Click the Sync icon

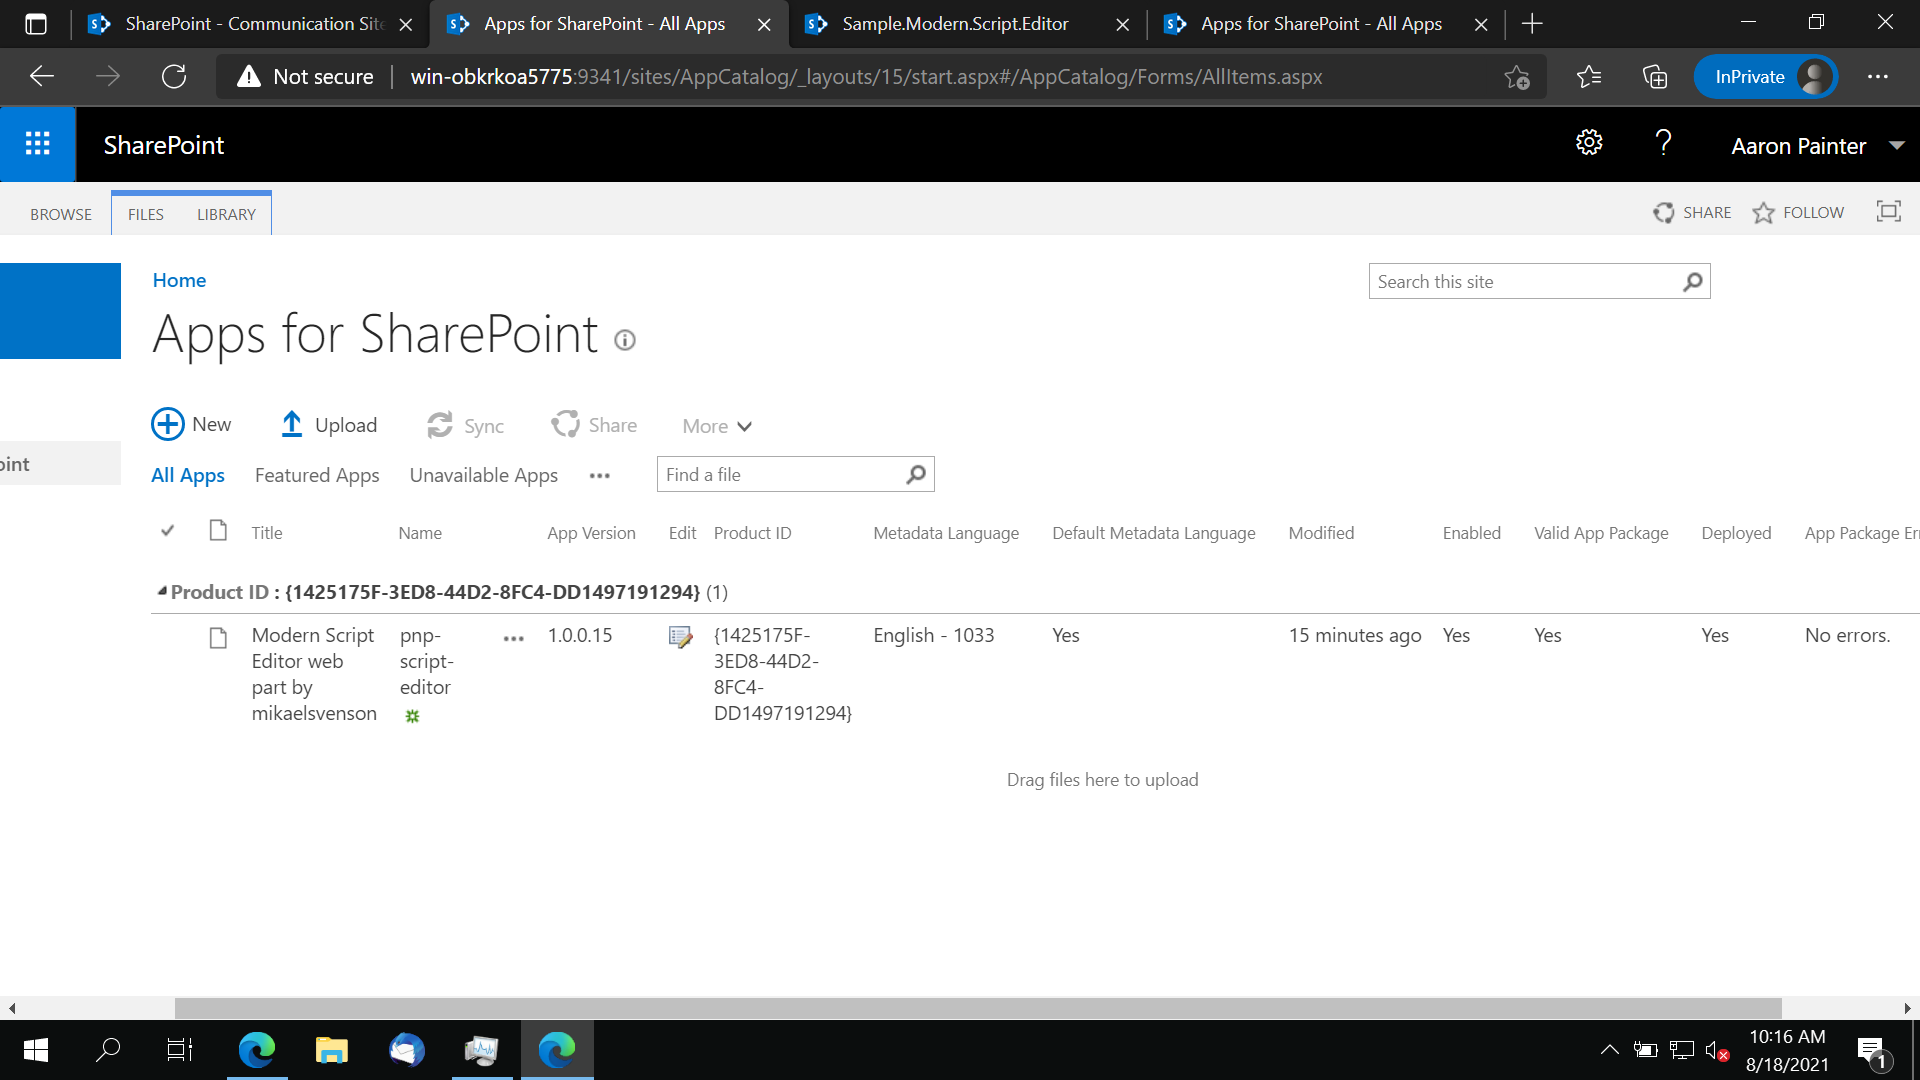coord(440,424)
